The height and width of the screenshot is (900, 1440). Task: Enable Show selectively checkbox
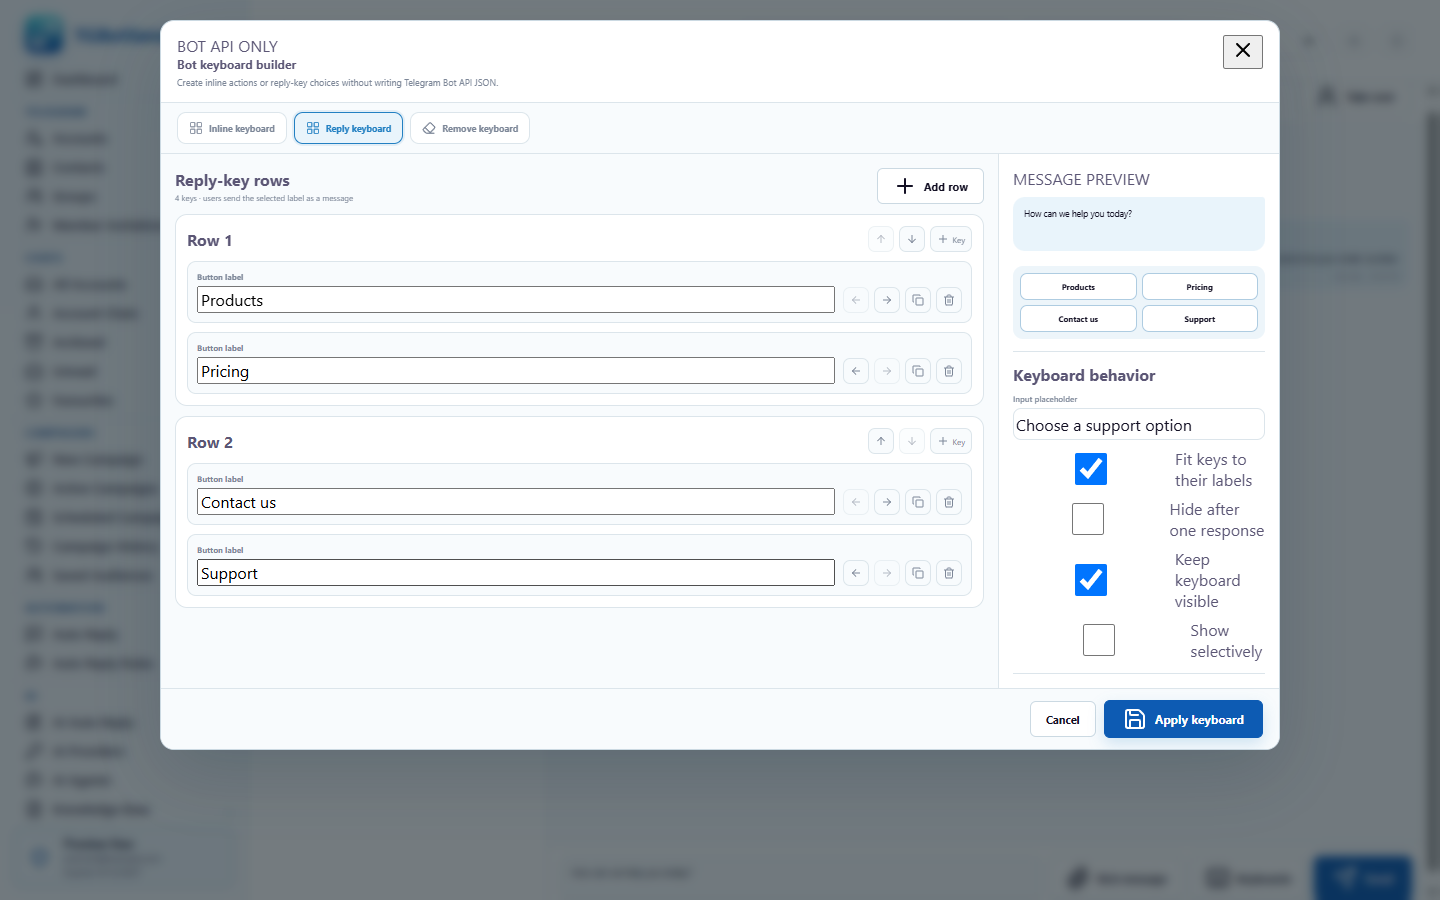coord(1099,640)
